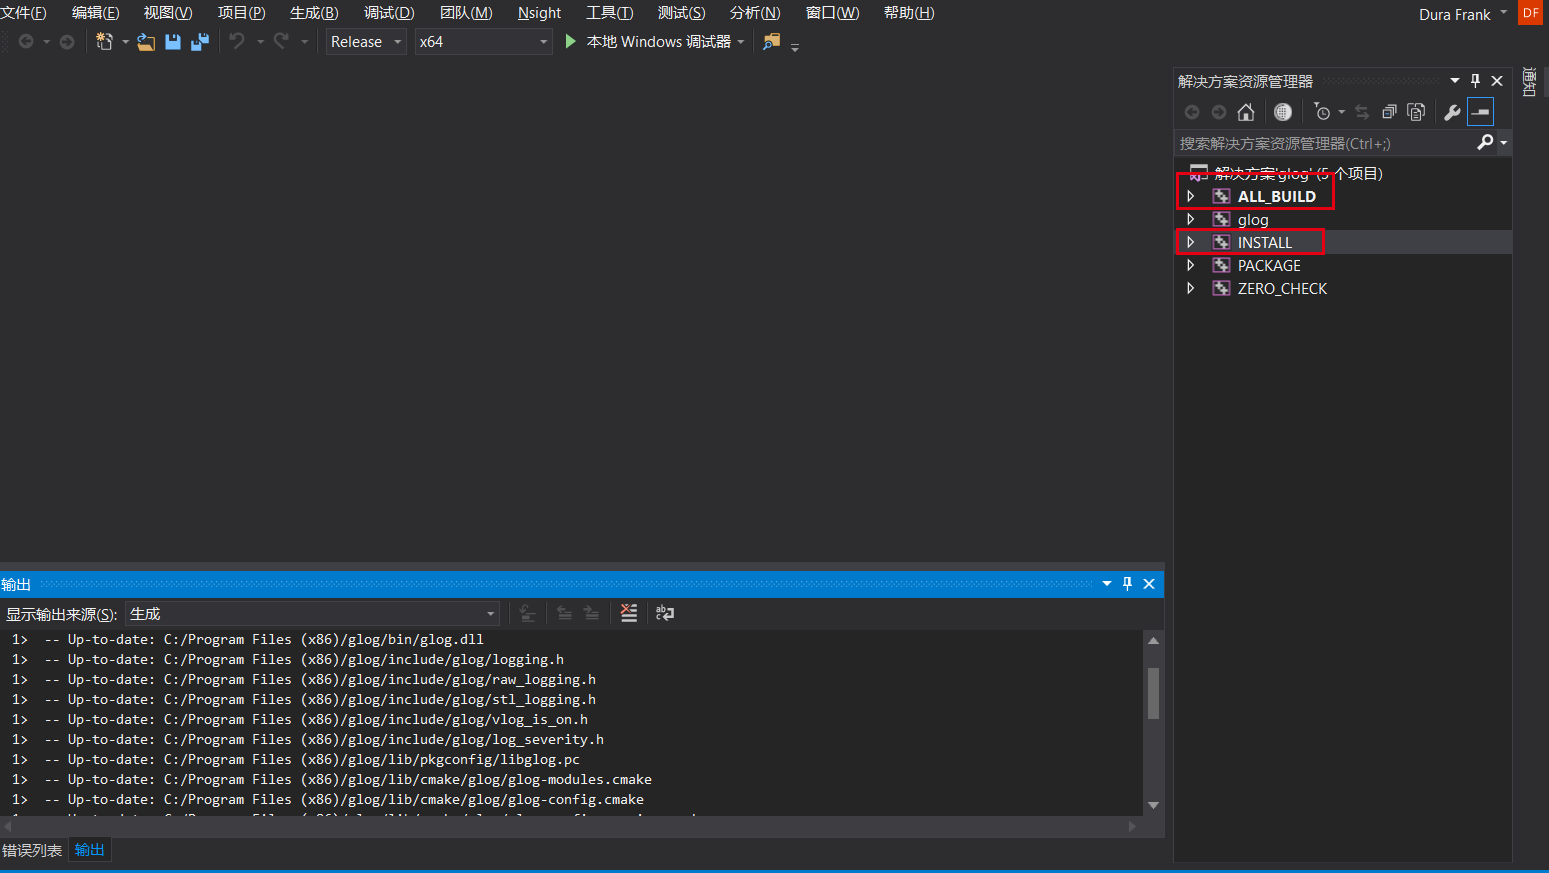
Task: Toggle word wrap in the Output window
Action: pyautogui.click(x=665, y=613)
